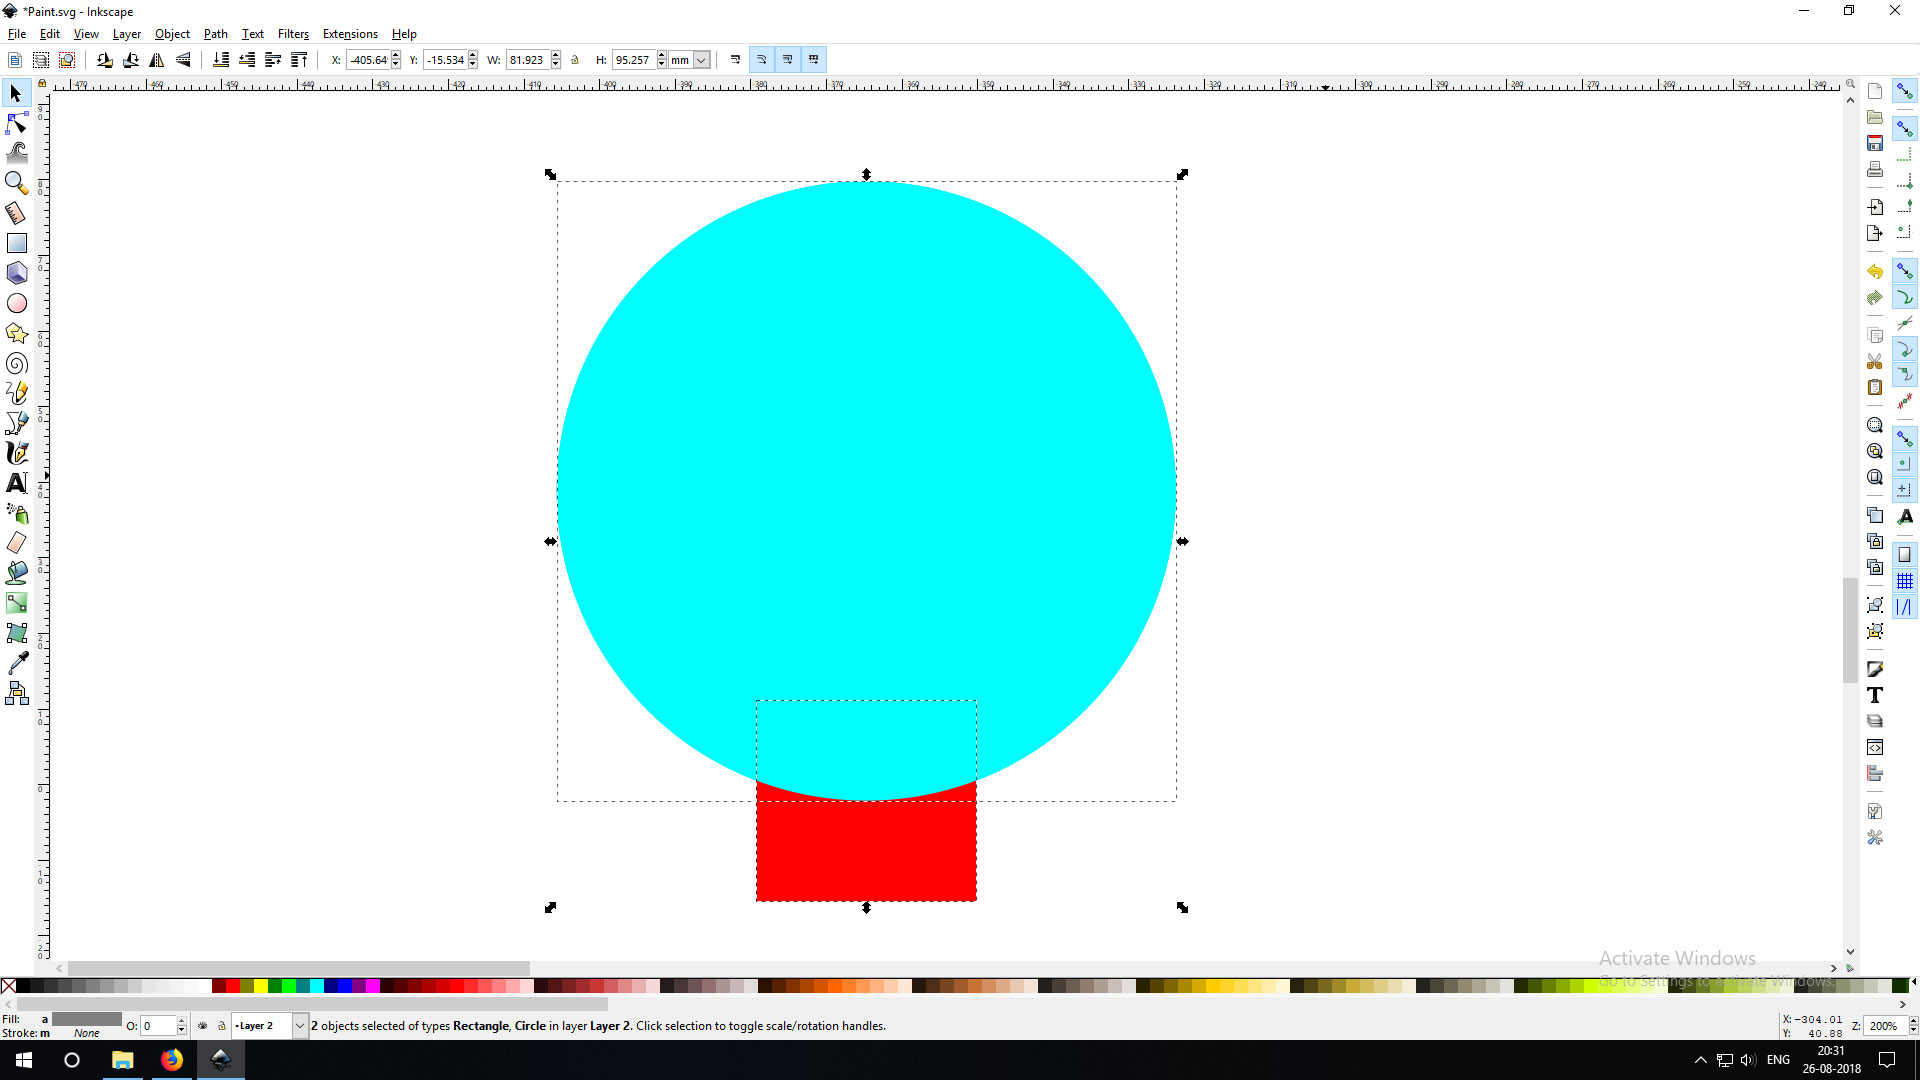Screen dimensions: 1920x1080
Task: Select the Paint Bucket fill tool
Action: coord(16,573)
